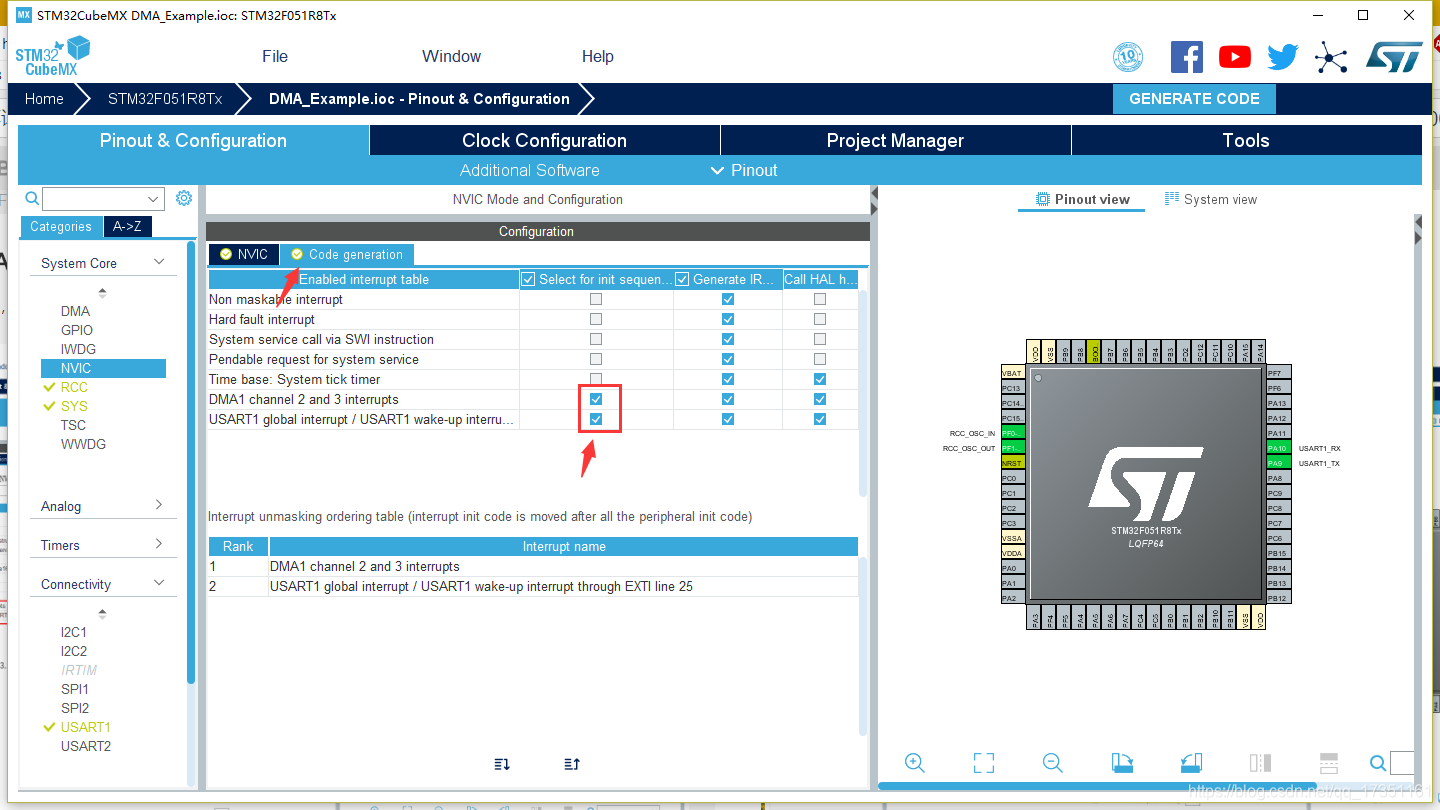Collapse the Connectivity category
The width and height of the screenshot is (1440, 810).
(159, 583)
